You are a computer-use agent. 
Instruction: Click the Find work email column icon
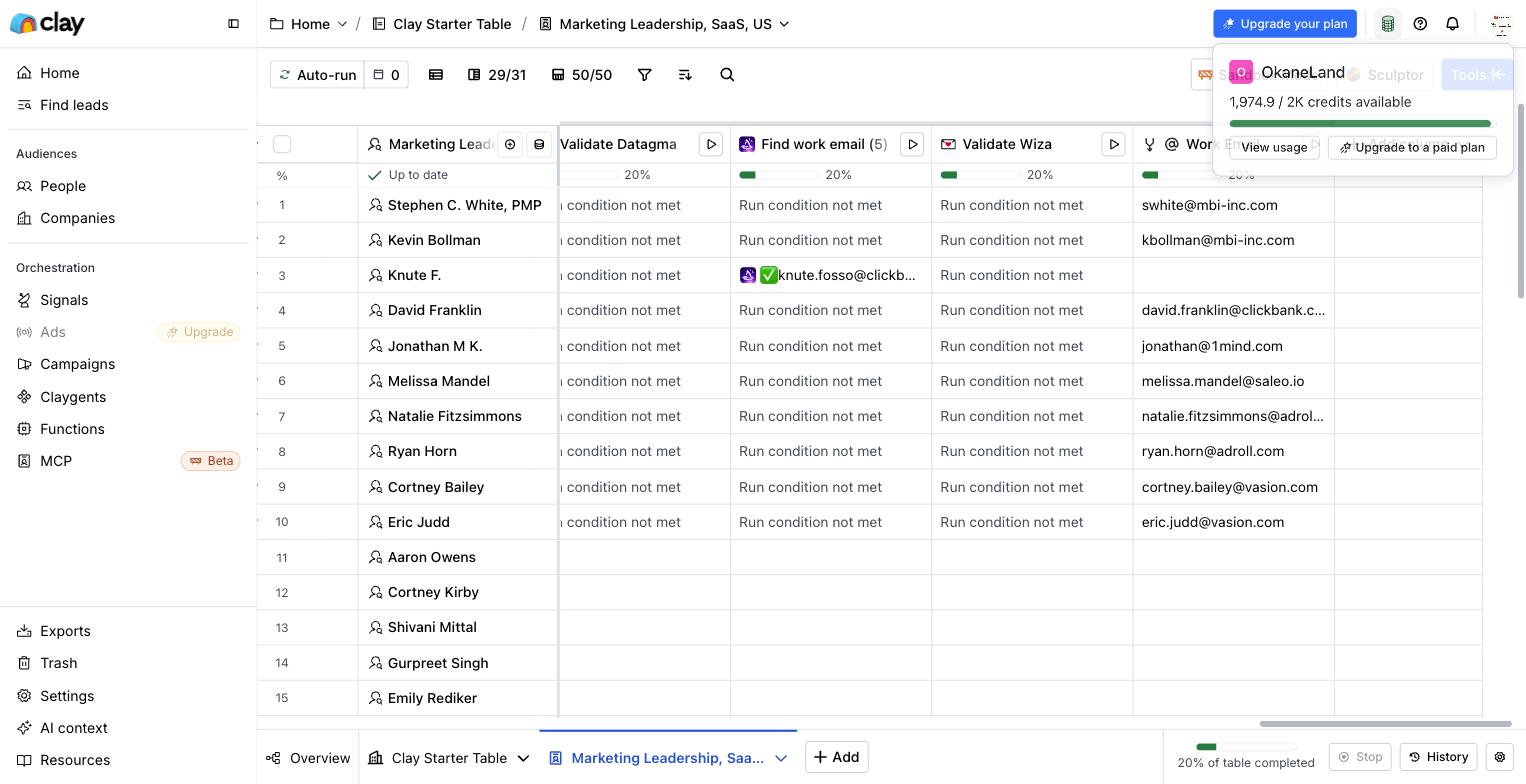point(747,144)
